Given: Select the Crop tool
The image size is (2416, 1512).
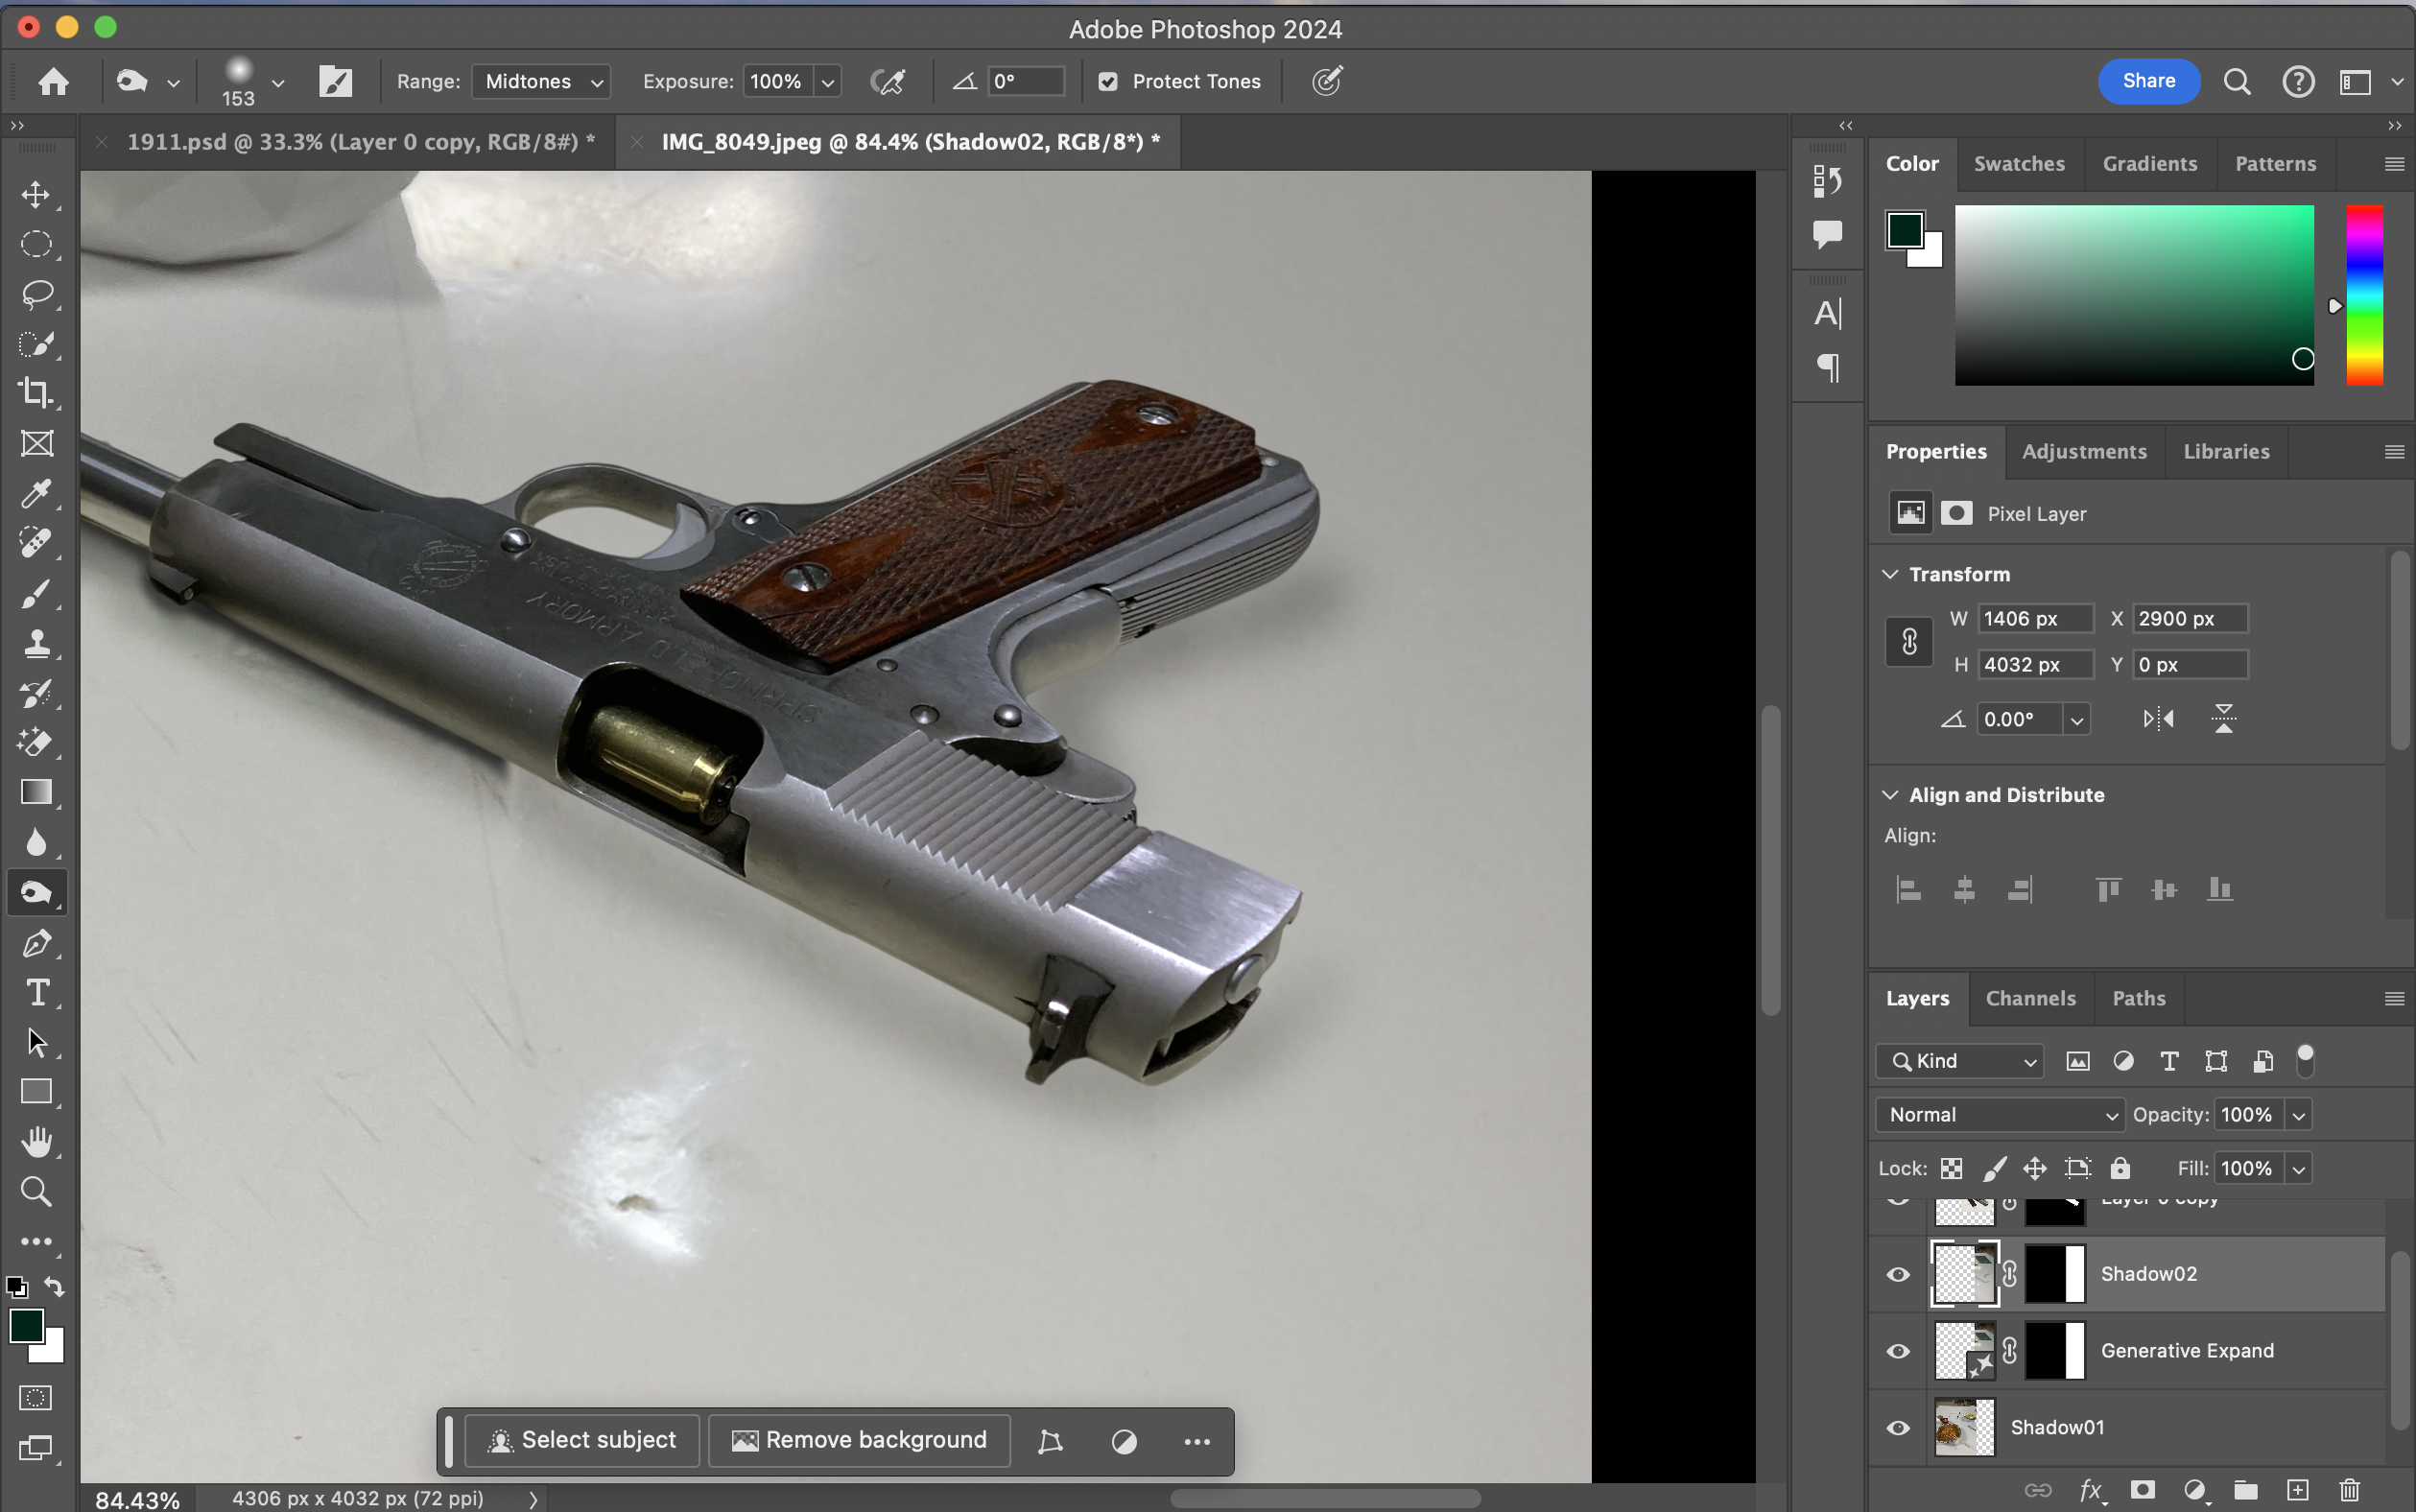Looking at the screenshot, I should click(x=36, y=393).
